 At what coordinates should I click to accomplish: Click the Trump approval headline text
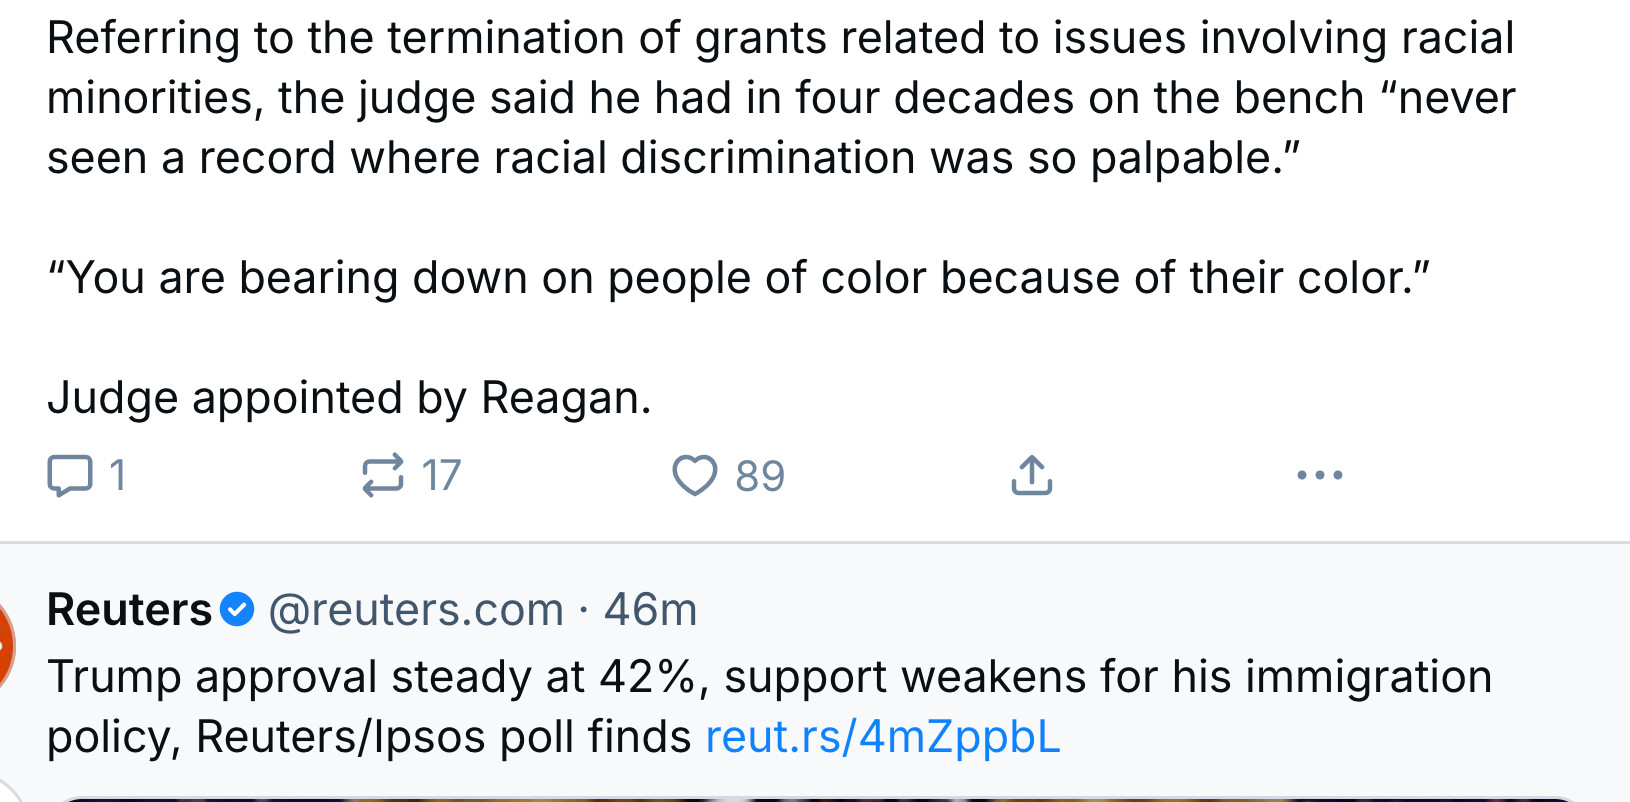[769, 707]
